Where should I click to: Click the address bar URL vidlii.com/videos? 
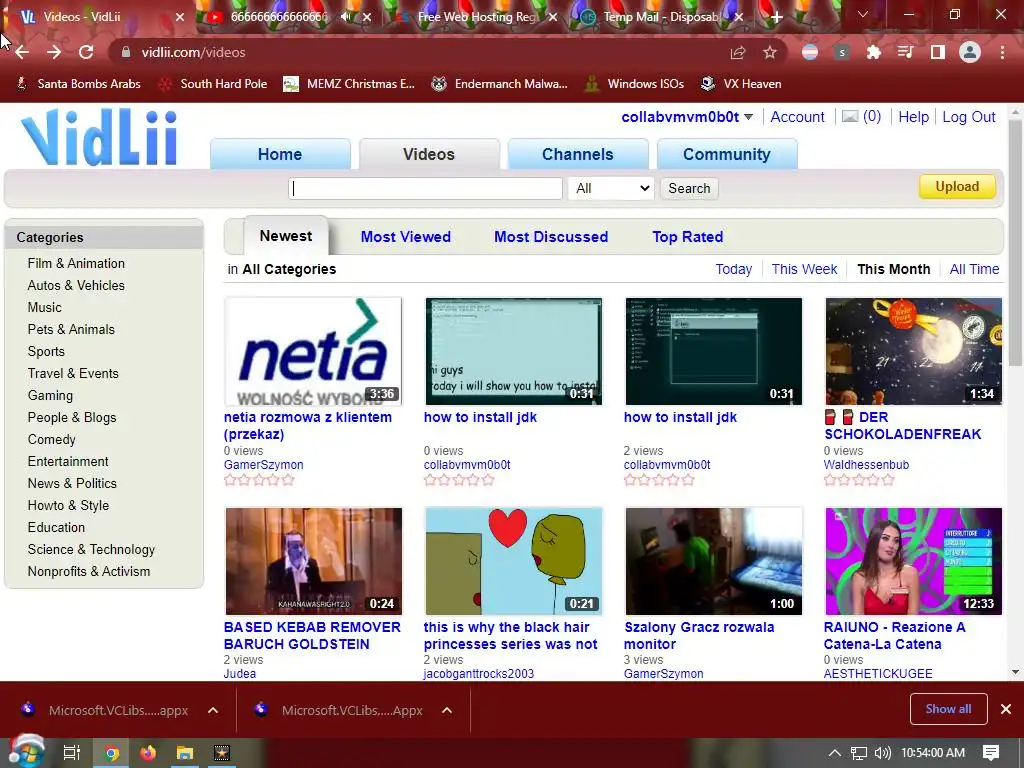[x=193, y=52]
